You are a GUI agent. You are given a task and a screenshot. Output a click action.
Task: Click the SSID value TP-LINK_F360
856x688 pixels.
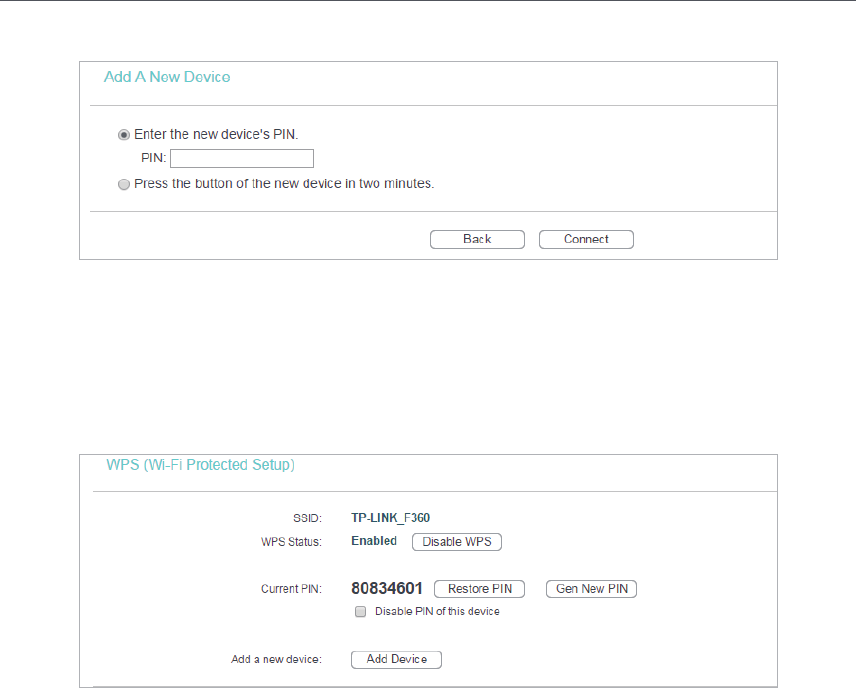coord(390,518)
